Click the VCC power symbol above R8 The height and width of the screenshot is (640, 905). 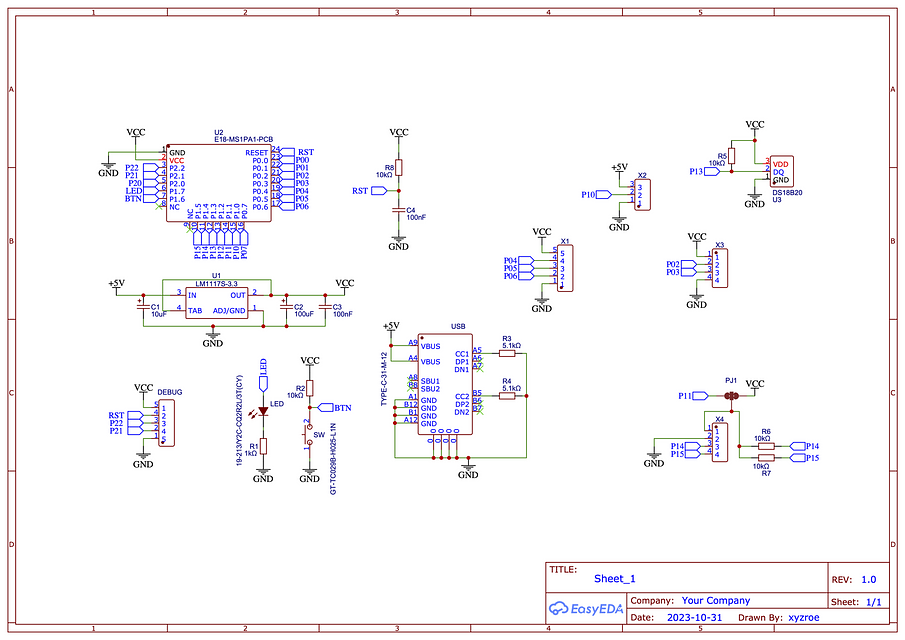tap(398, 133)
